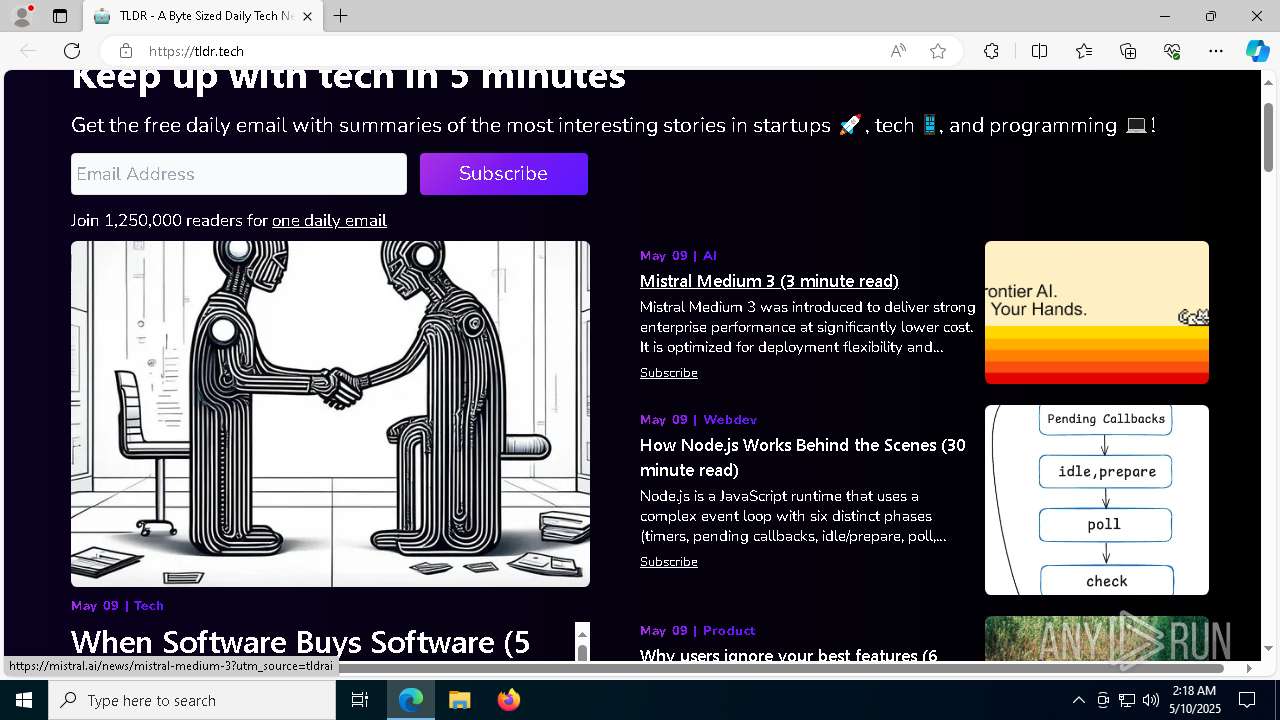Click the 'May 09 | Product' category label
1280x720 pixels.
coord(697,630)
